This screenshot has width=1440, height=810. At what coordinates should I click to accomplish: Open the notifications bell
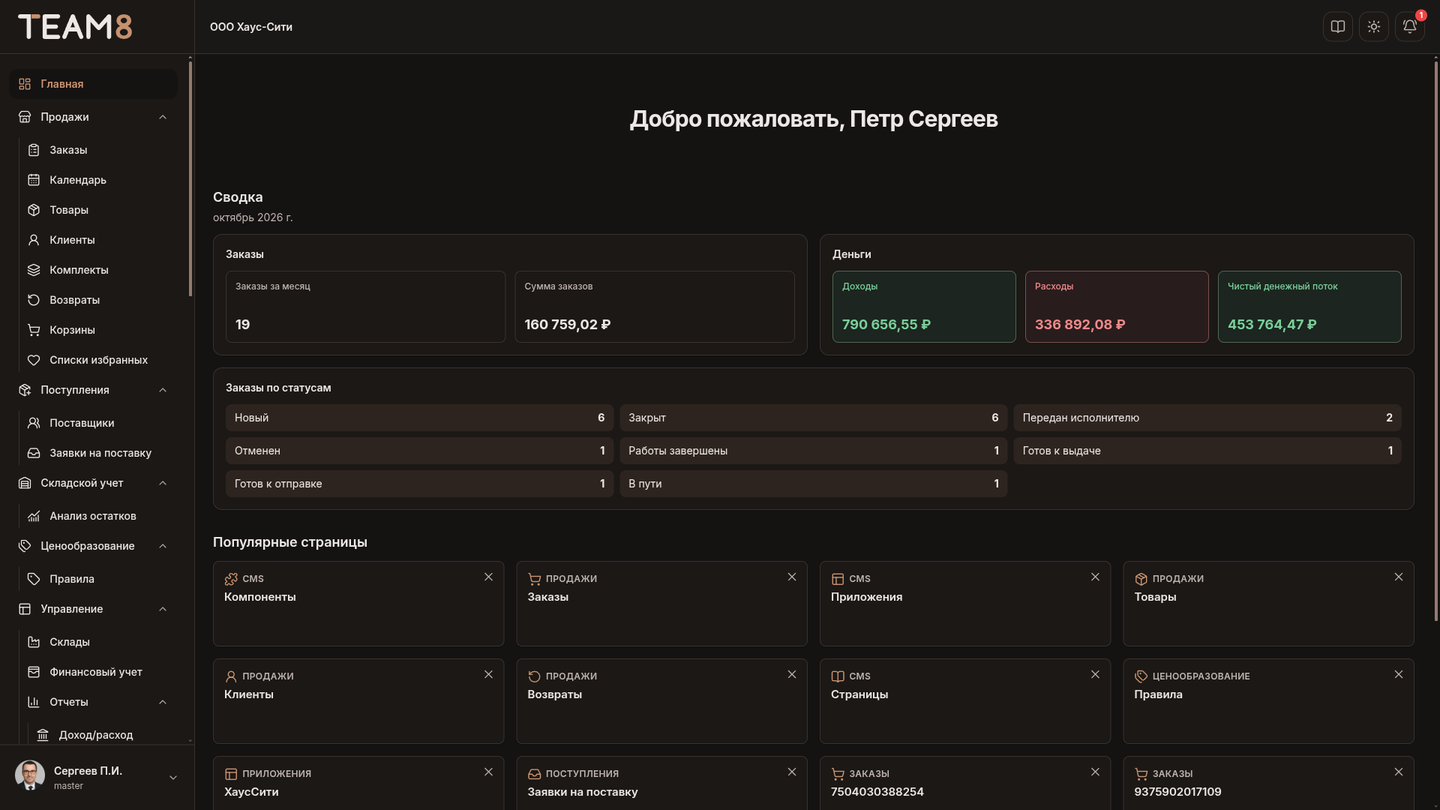1410,27
